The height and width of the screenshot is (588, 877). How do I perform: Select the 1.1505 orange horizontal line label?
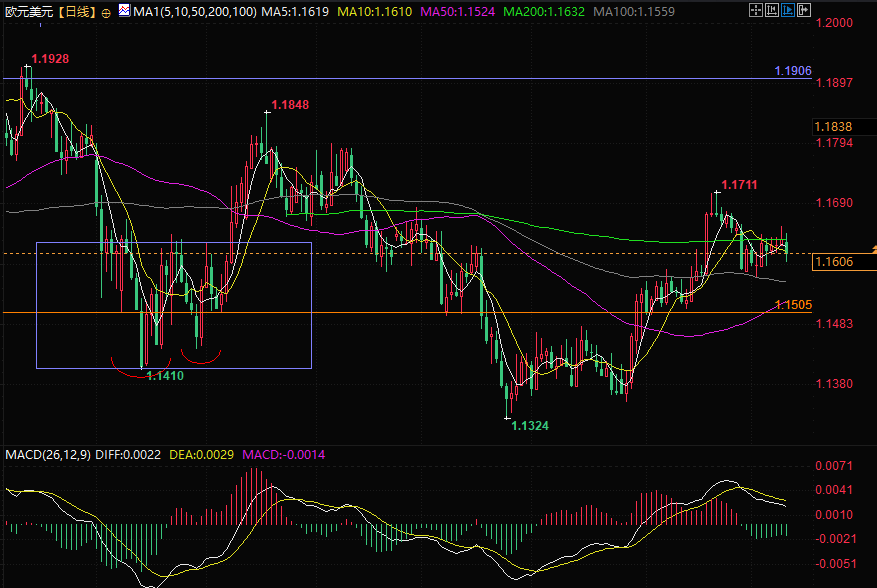[793, 304]
